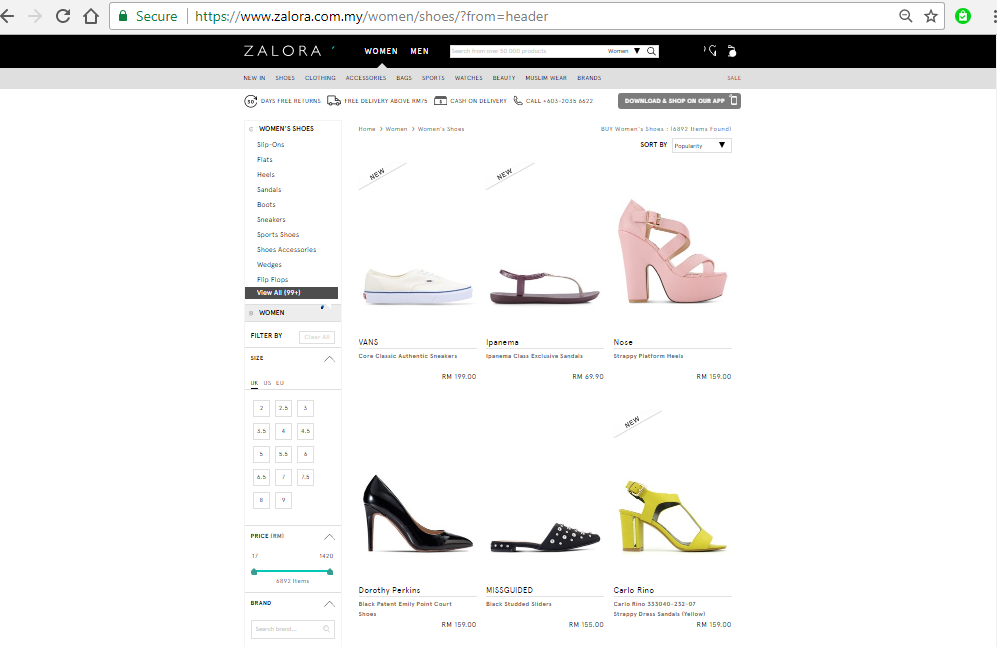Open the green shopping bag extension icon
Screen dimensions: 997x647
coord(963,16)
